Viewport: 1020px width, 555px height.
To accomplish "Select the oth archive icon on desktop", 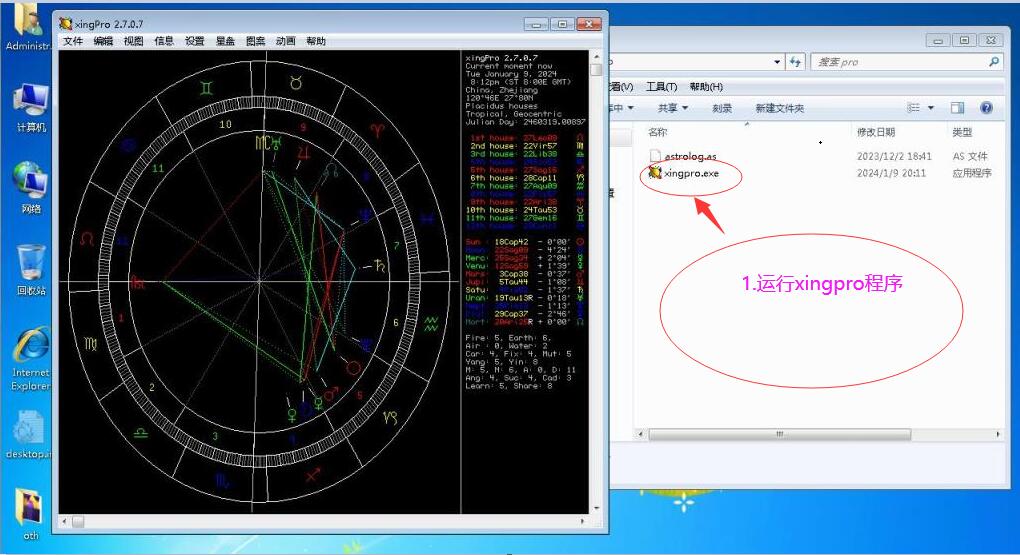I will click(x=30, y=514).
